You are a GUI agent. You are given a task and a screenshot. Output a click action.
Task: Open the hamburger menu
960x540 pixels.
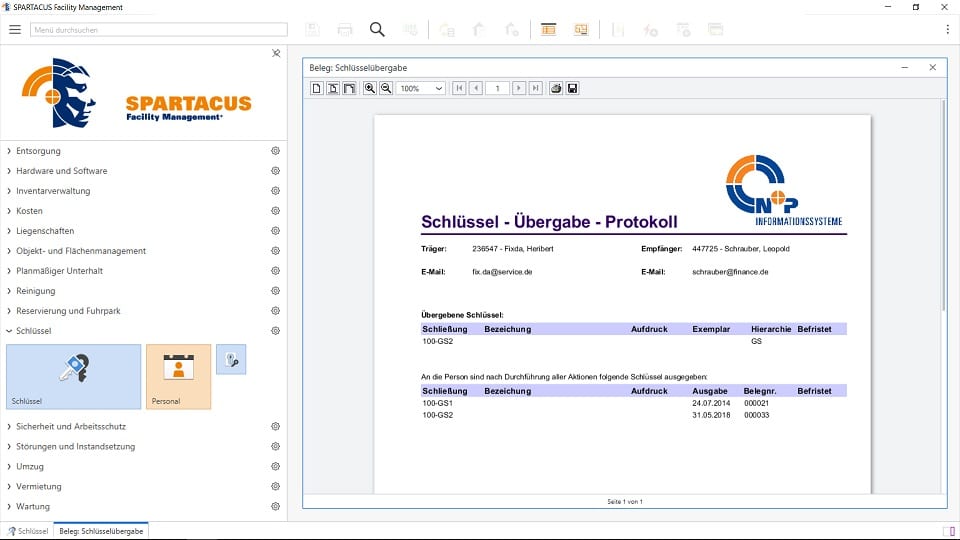(x=15, y=30)
